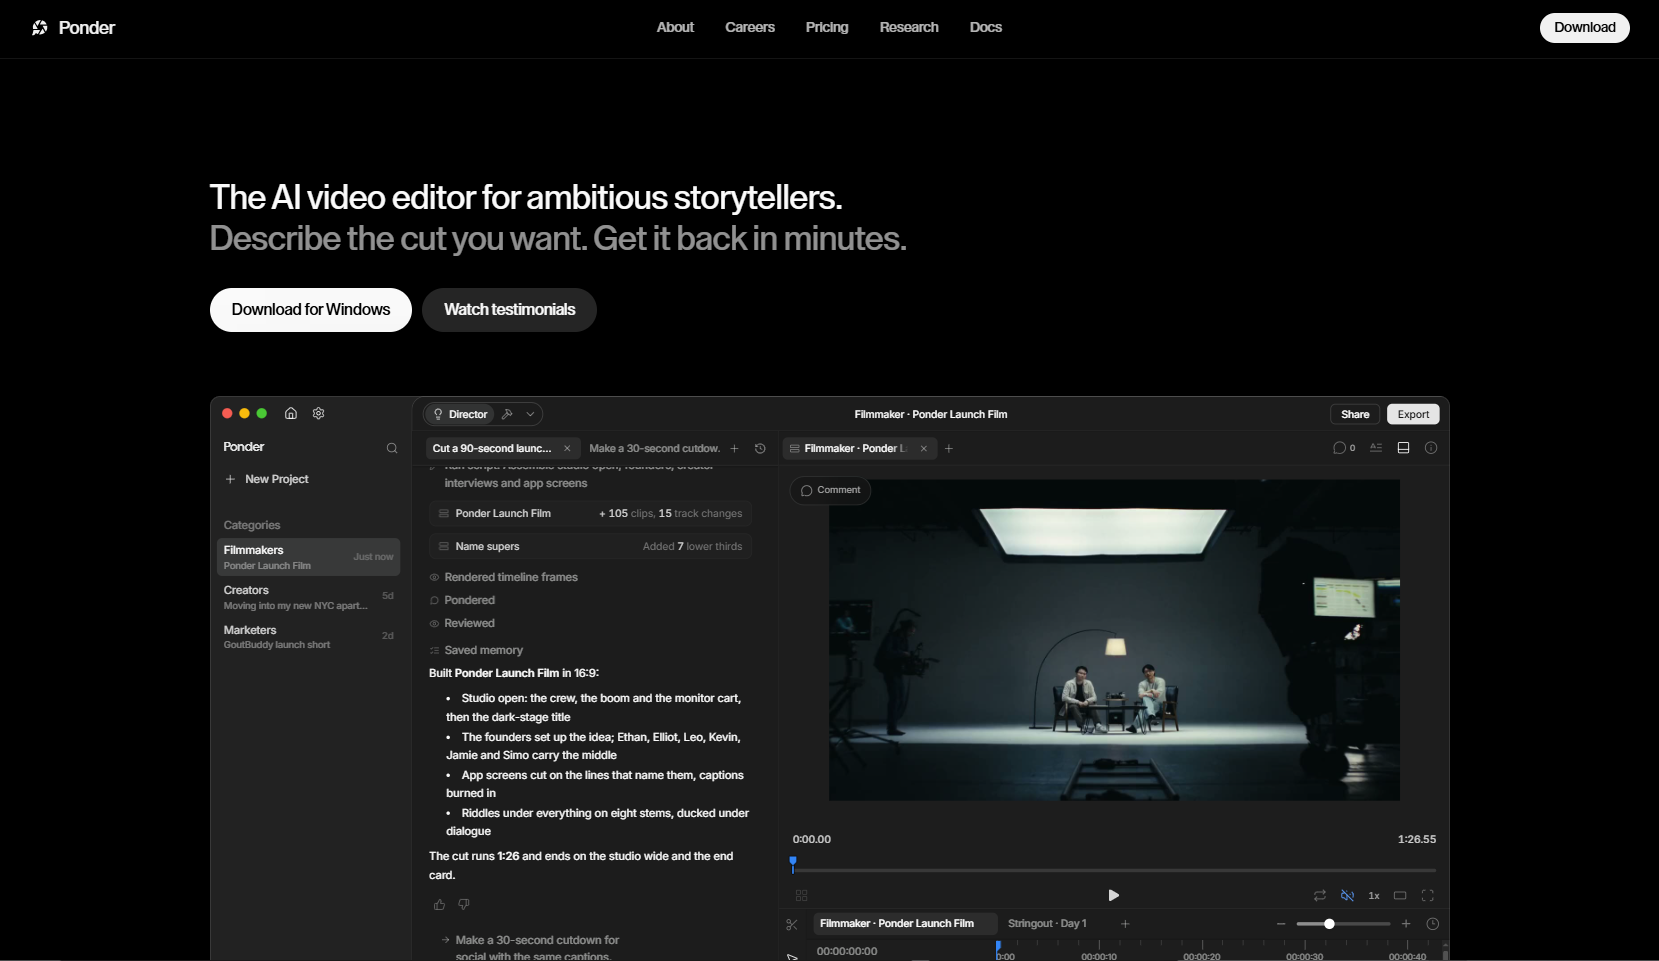Add a new viewer tab next to Filmmaker
Screen dimensions: 1659x961
949,449
